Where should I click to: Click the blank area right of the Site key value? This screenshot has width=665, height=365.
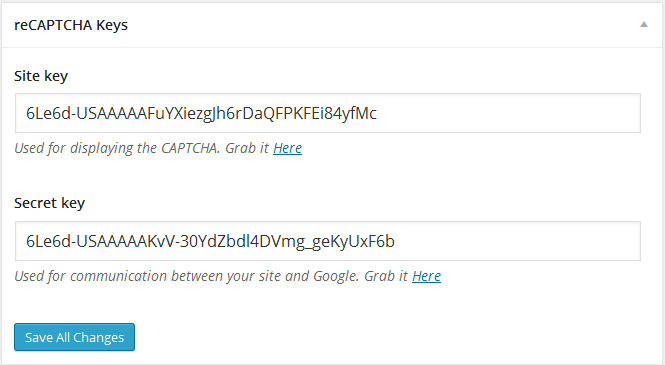click(x=508, y=113)
